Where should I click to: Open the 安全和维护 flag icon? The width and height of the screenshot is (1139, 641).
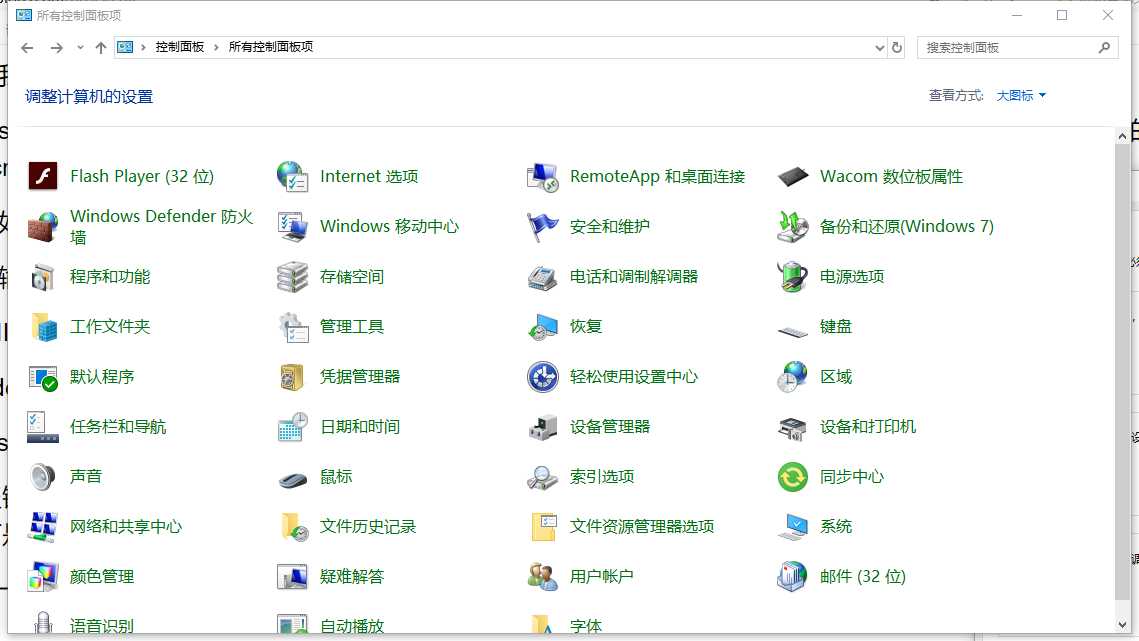(543, 227)
